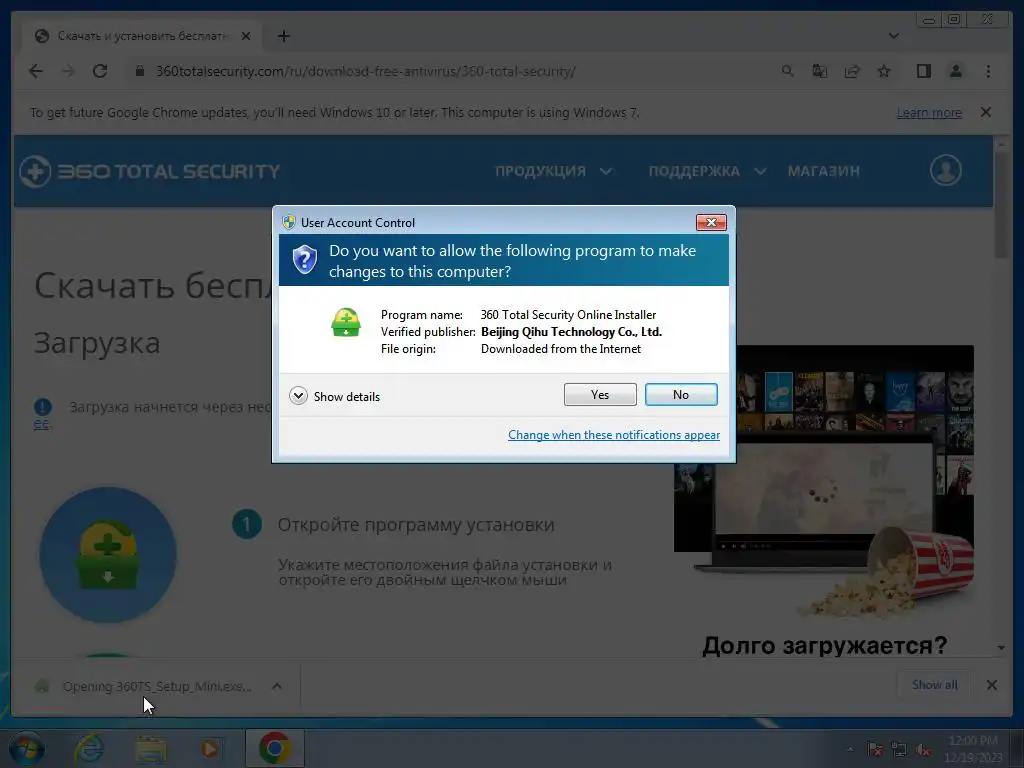The width and height of the screenshot is (1024, 768).
Task: Click the translate page icon
Action: coord(820,71)
